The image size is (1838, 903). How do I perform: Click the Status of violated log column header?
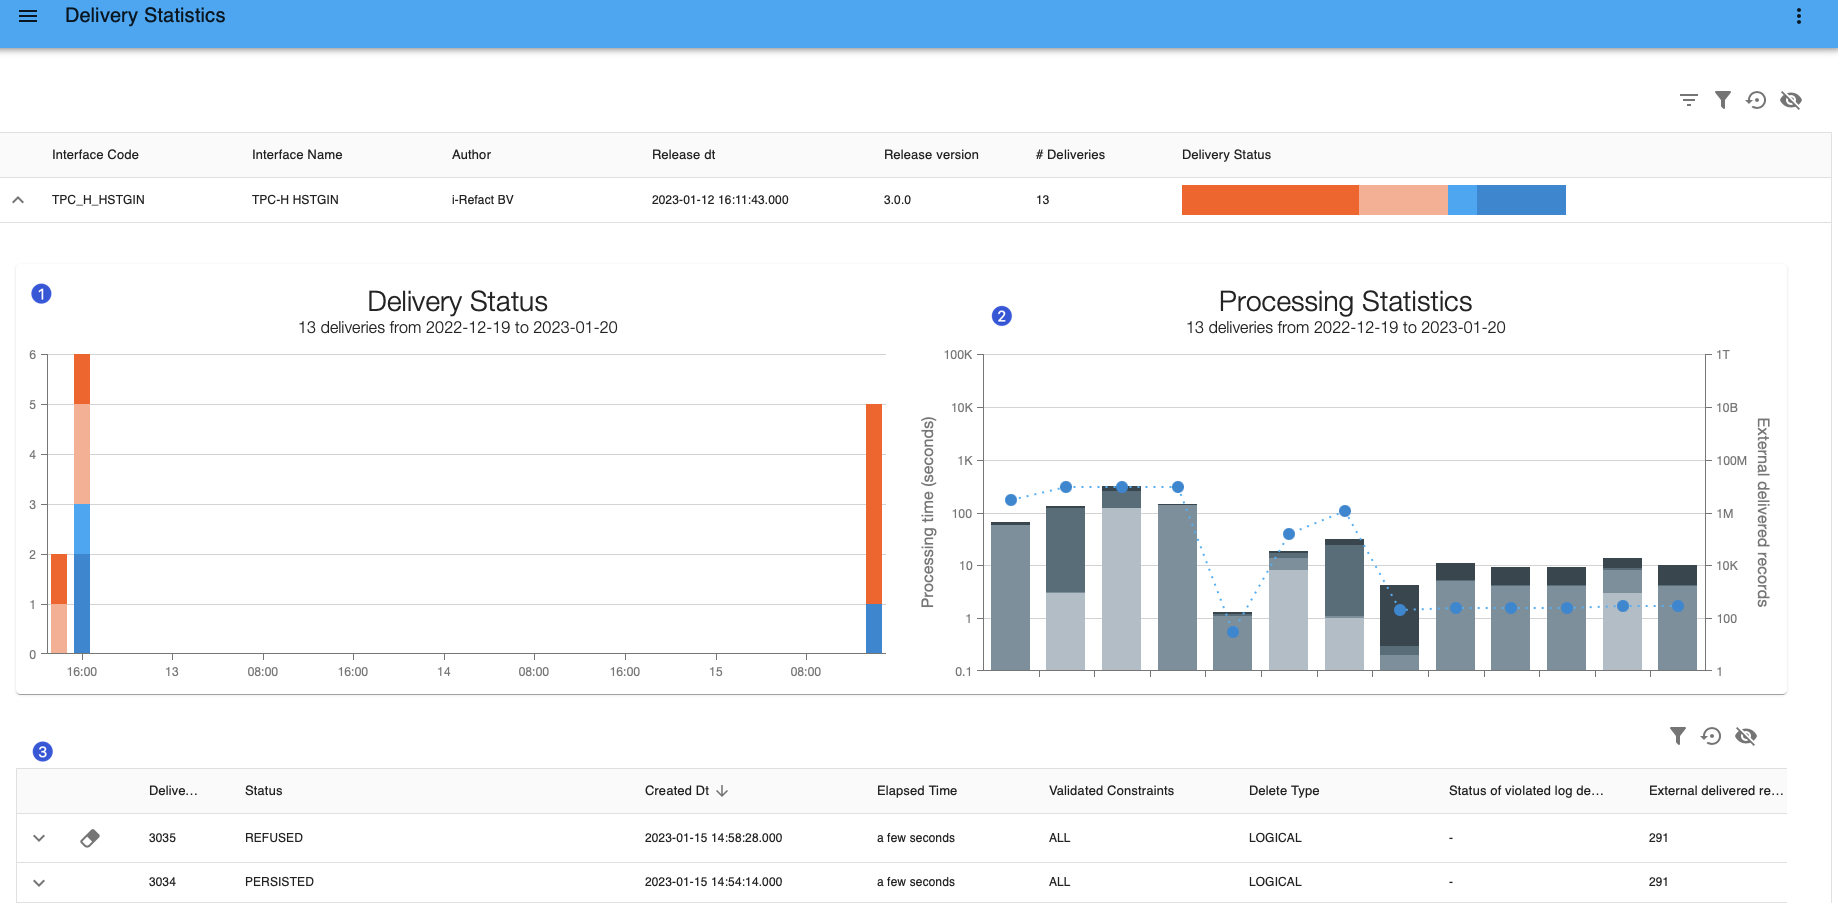[1526, 791]
